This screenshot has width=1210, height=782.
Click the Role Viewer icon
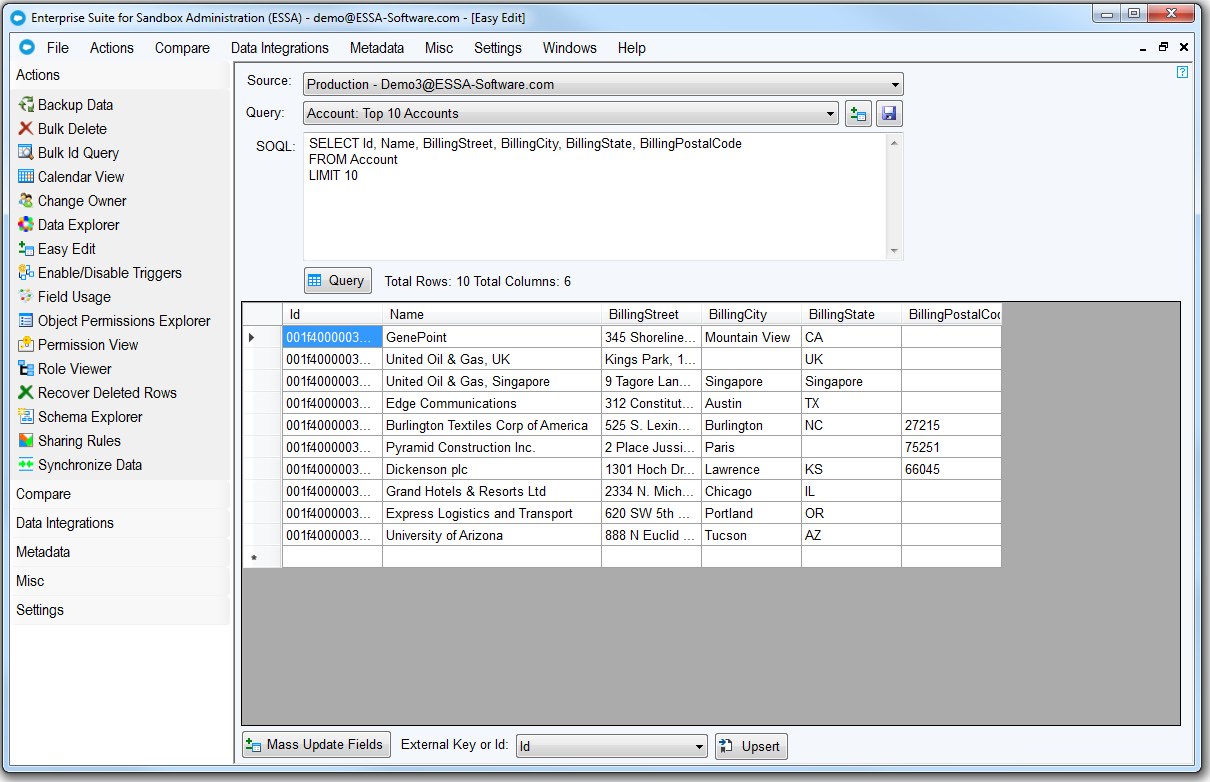point(26,369)
